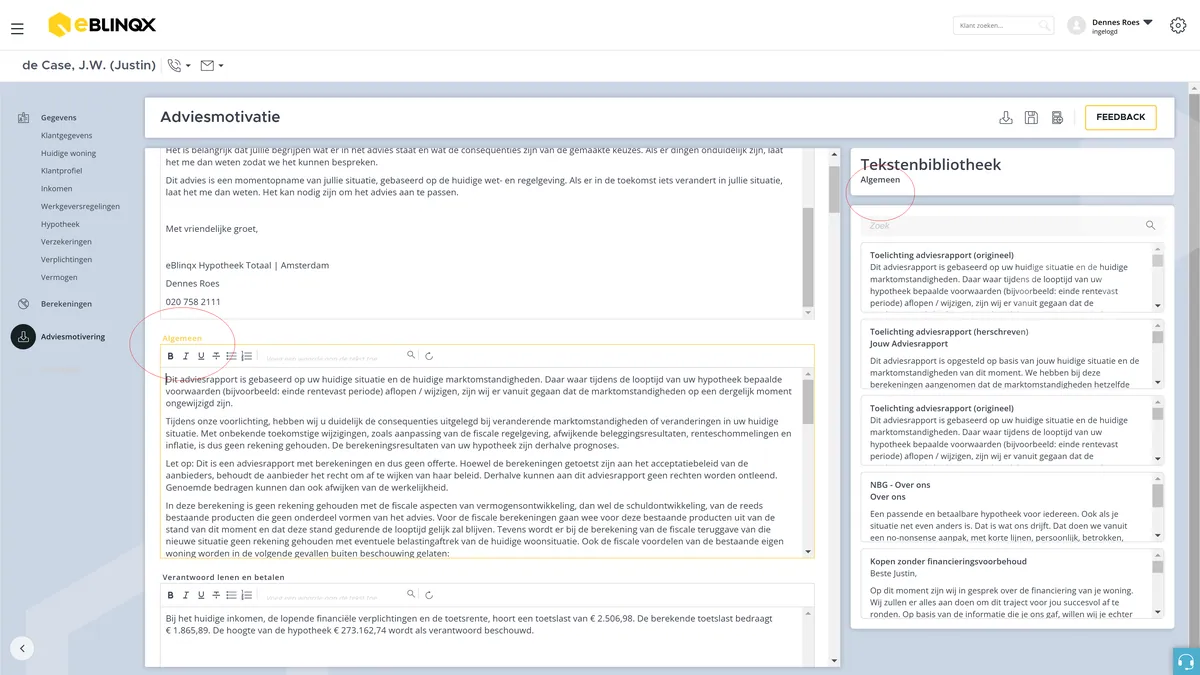This screenshot has width=1200, height=675.
Task: Click the refresh icon in Algemeen toolbar
Action: coord(429,356)
